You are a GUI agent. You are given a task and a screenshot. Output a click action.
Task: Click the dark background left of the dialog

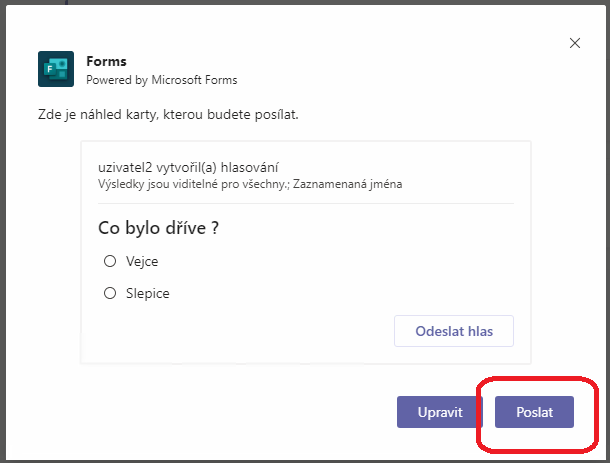2,233
